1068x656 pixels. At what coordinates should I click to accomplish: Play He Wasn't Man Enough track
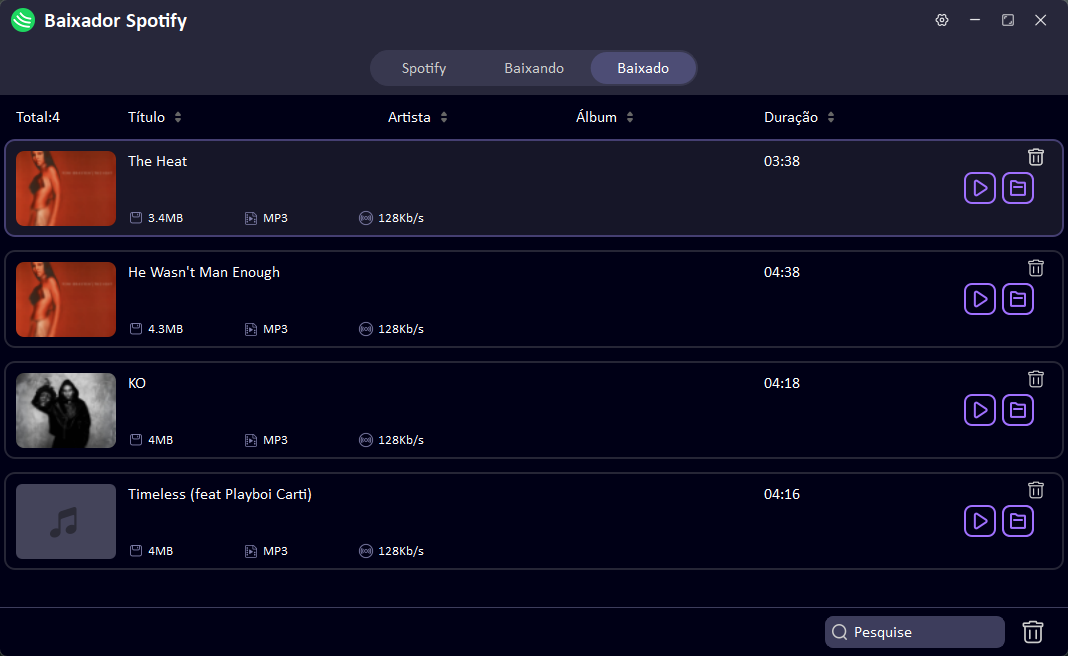[980, 299]
